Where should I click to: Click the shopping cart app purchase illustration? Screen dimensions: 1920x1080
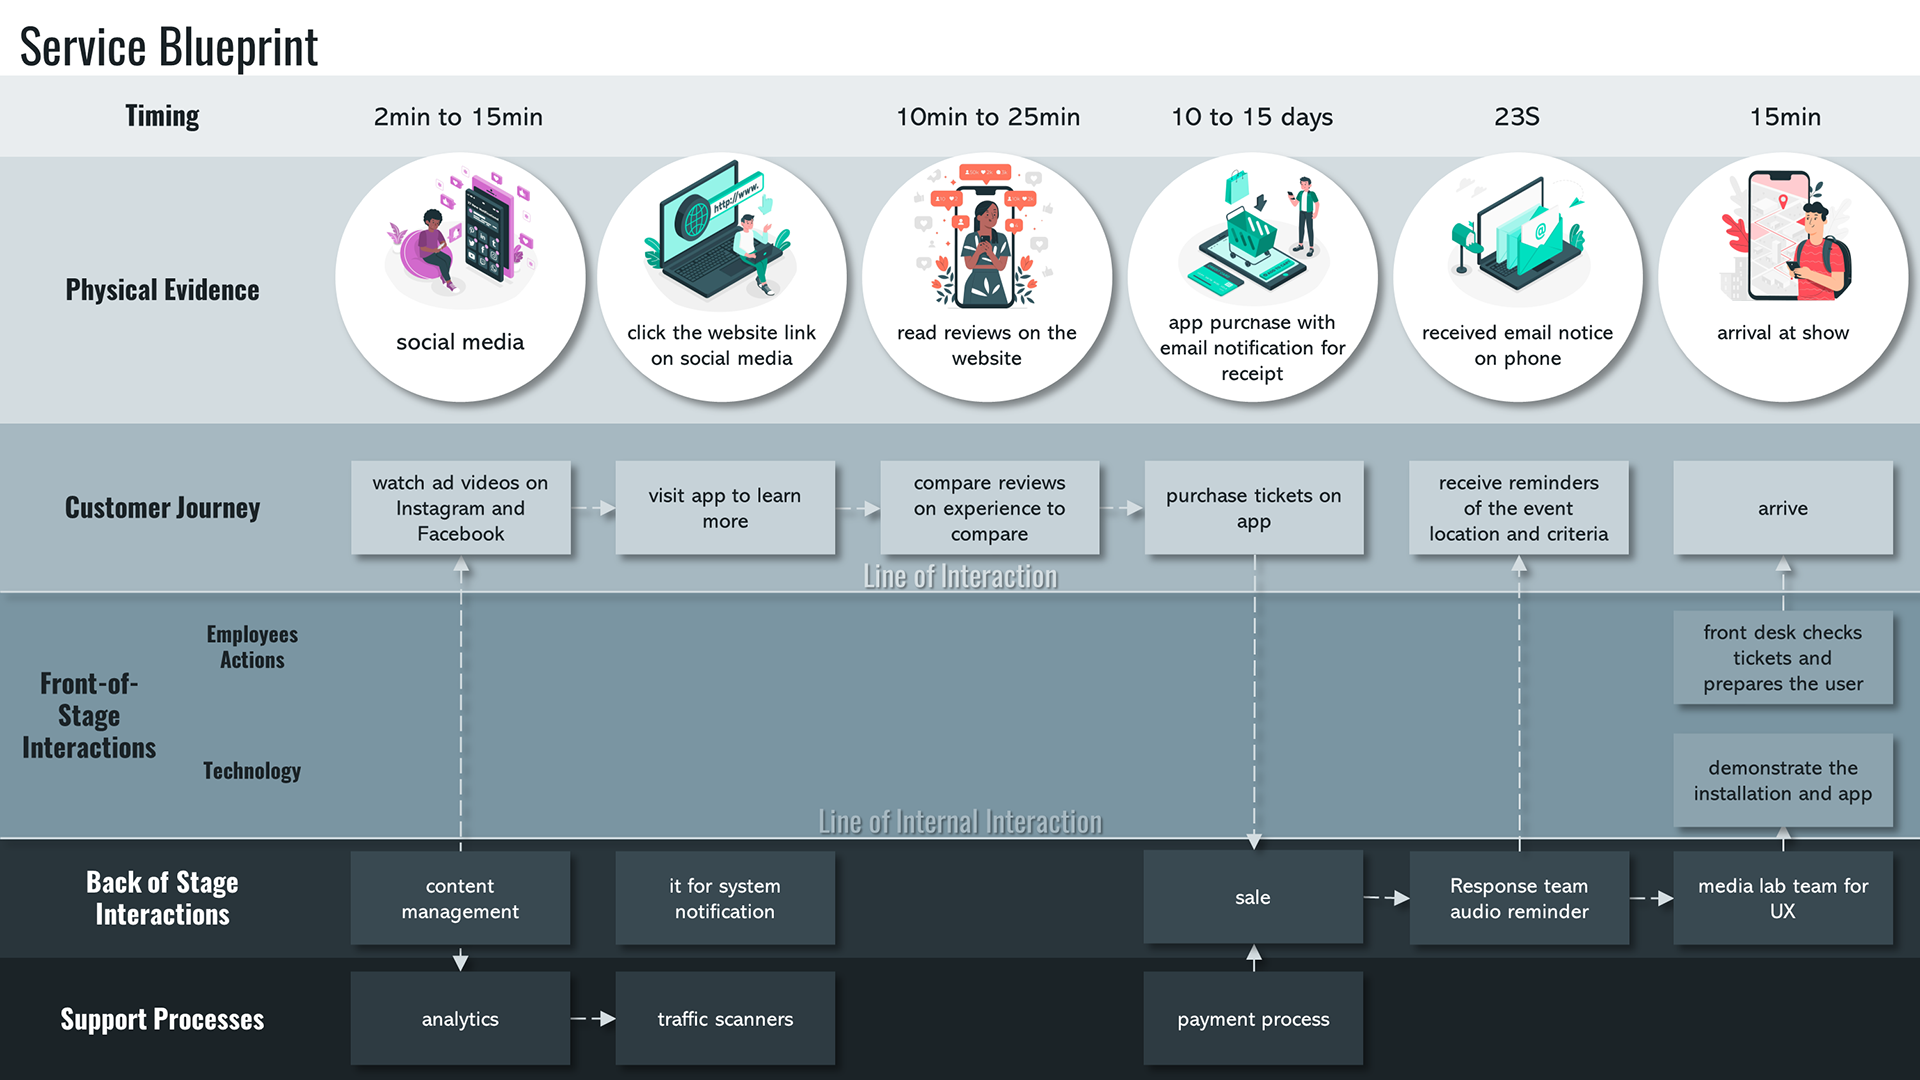pyautogui.click(x=1252, y=236)
